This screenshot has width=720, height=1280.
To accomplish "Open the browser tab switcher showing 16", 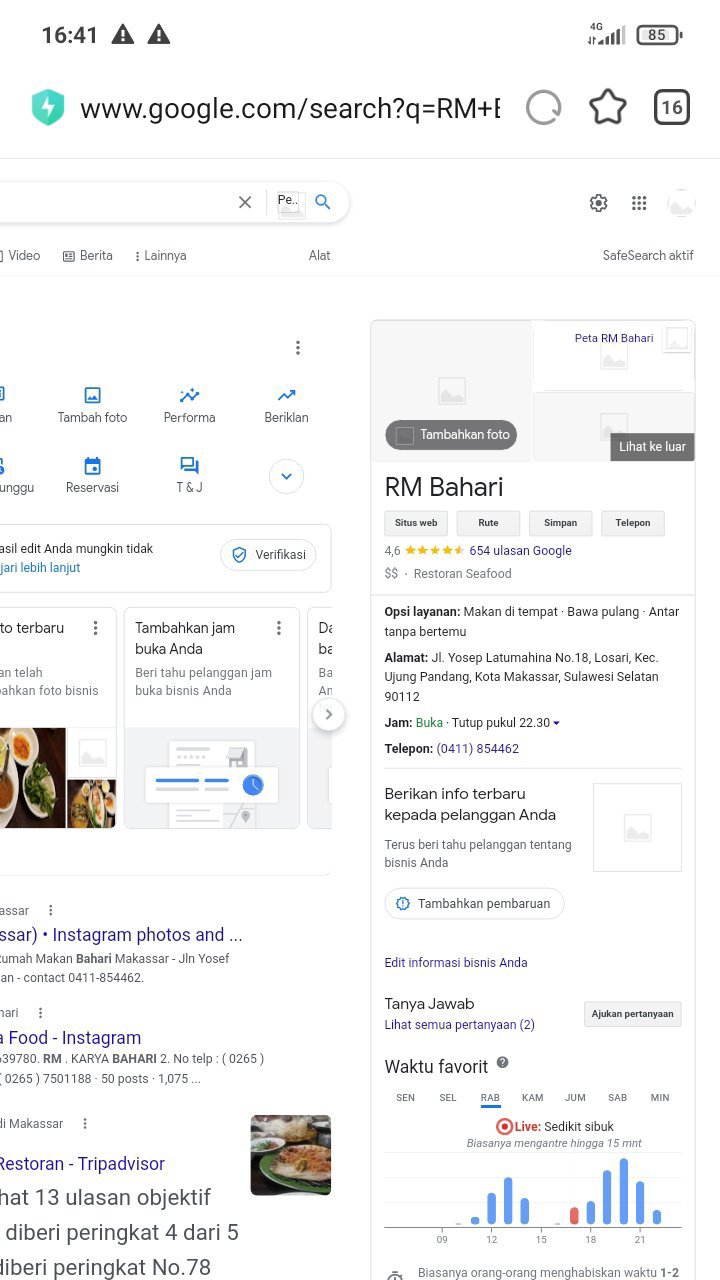I will 672,108.
